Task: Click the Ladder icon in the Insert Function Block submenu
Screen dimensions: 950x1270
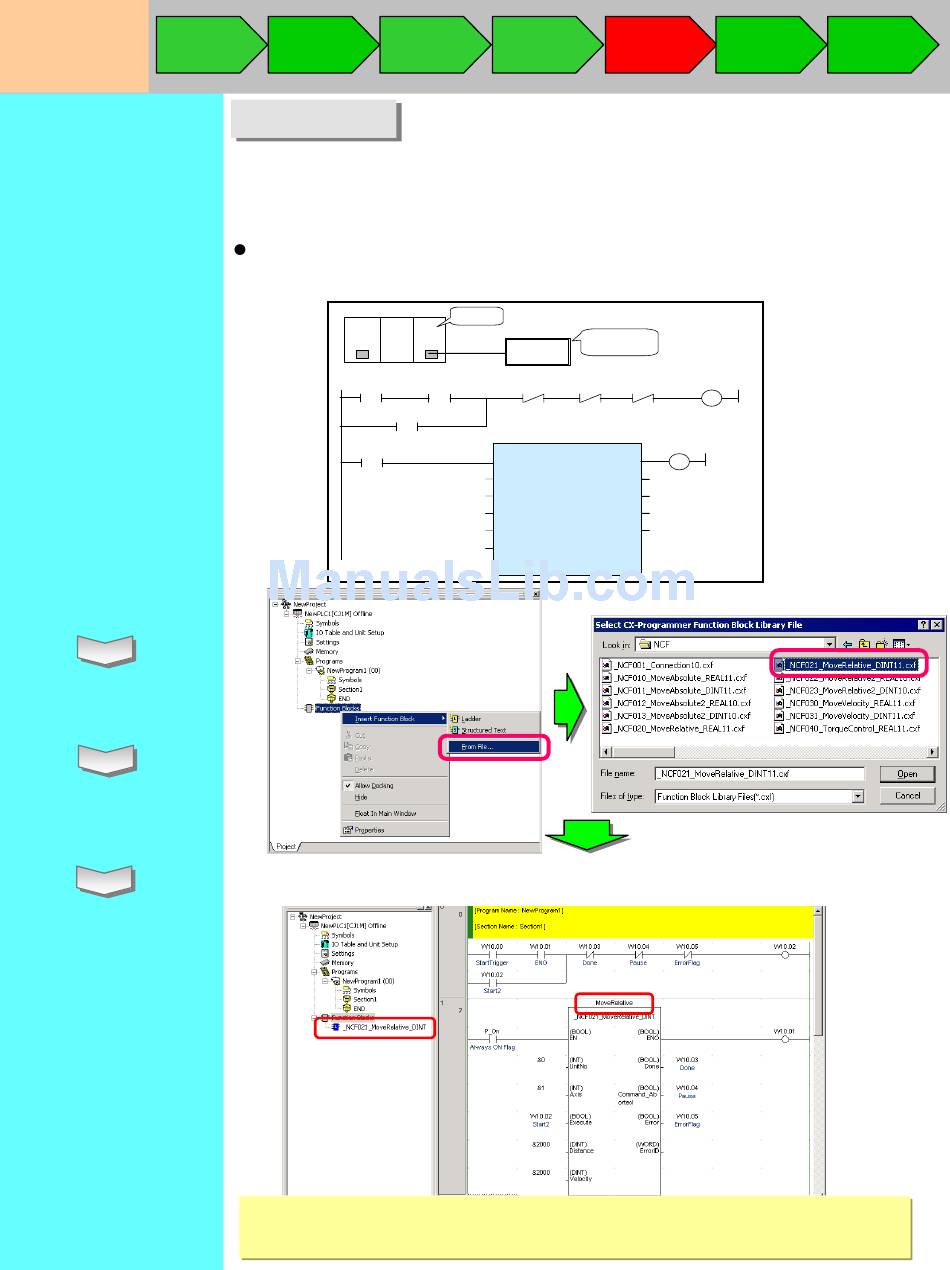Action: click(454, 719)
